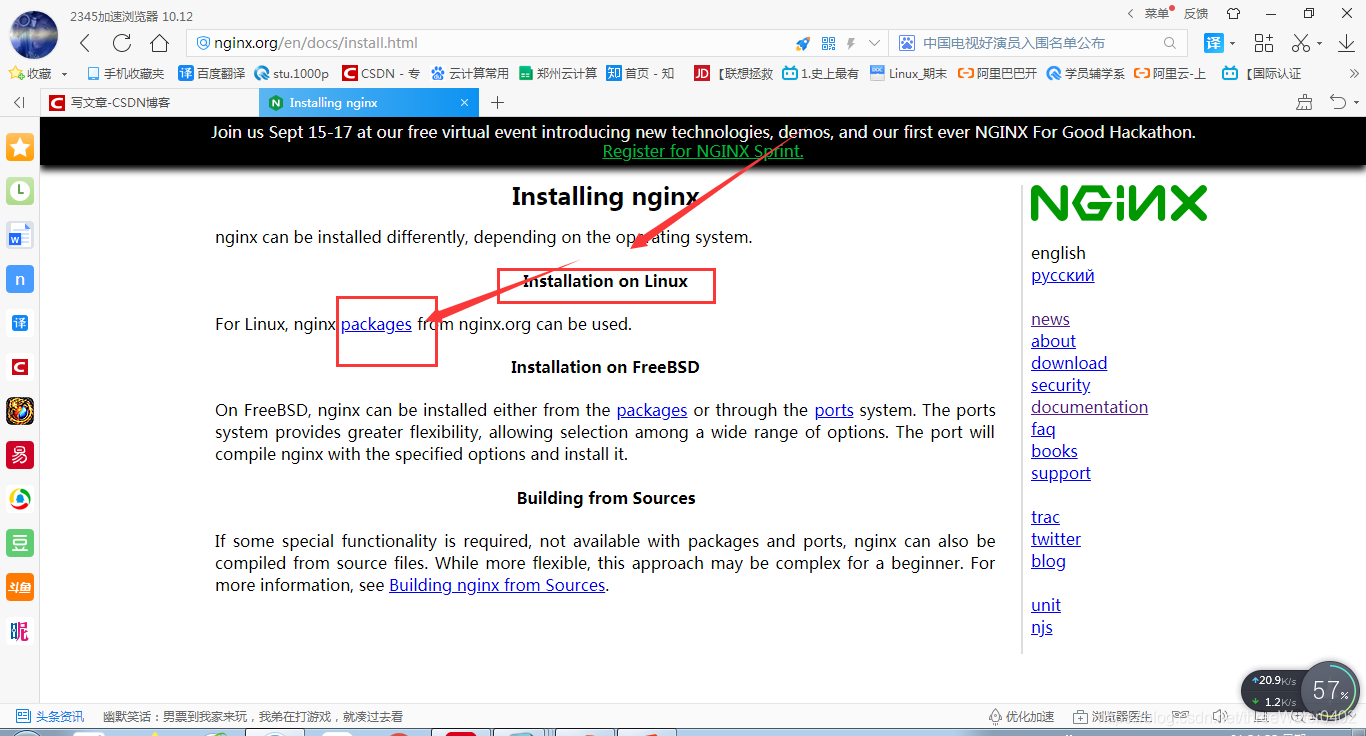The height and width of the screenshot is (736, 1366).
Task: Open the green clock history sidebar icon
Action: 20,191
